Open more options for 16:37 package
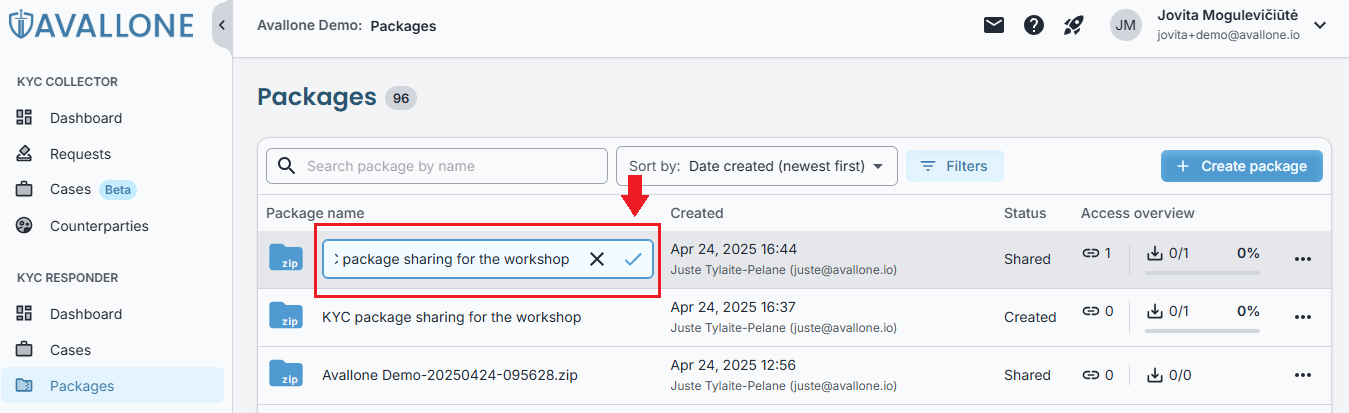This screenshot has height=413, width=1349. [x=1302, y=317]
